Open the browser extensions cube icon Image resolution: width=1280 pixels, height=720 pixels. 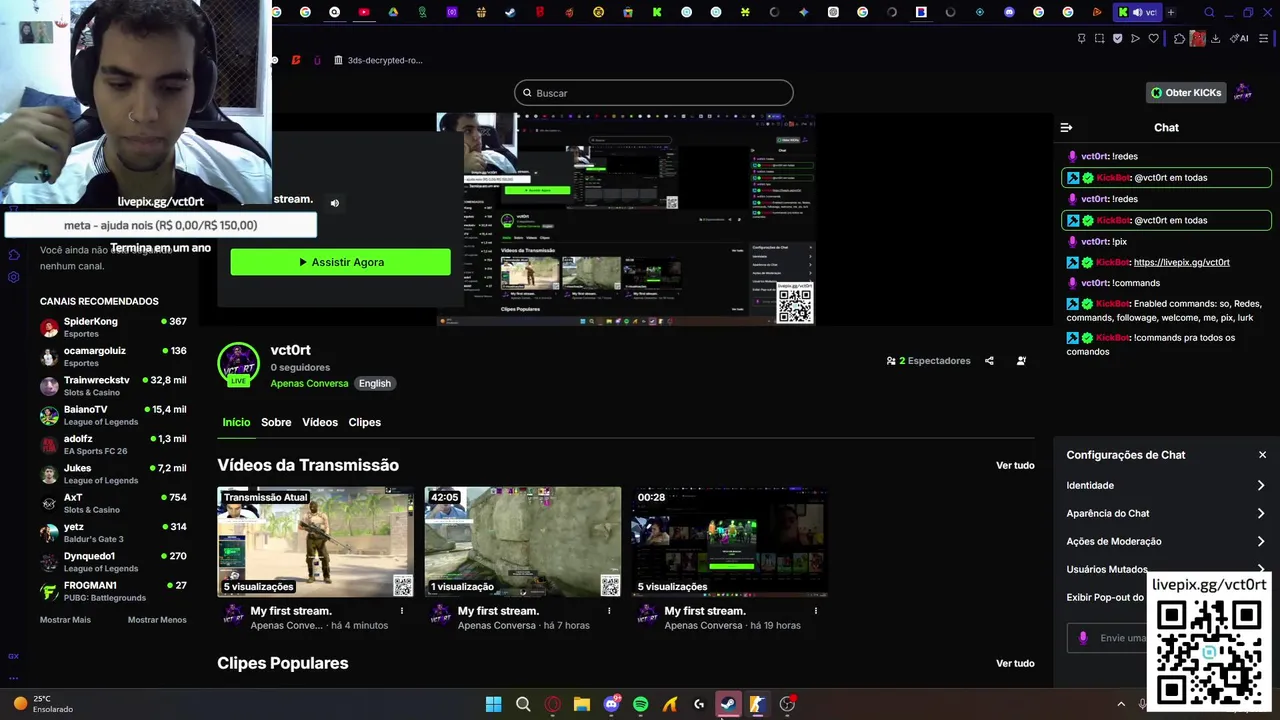(1179, 39)
